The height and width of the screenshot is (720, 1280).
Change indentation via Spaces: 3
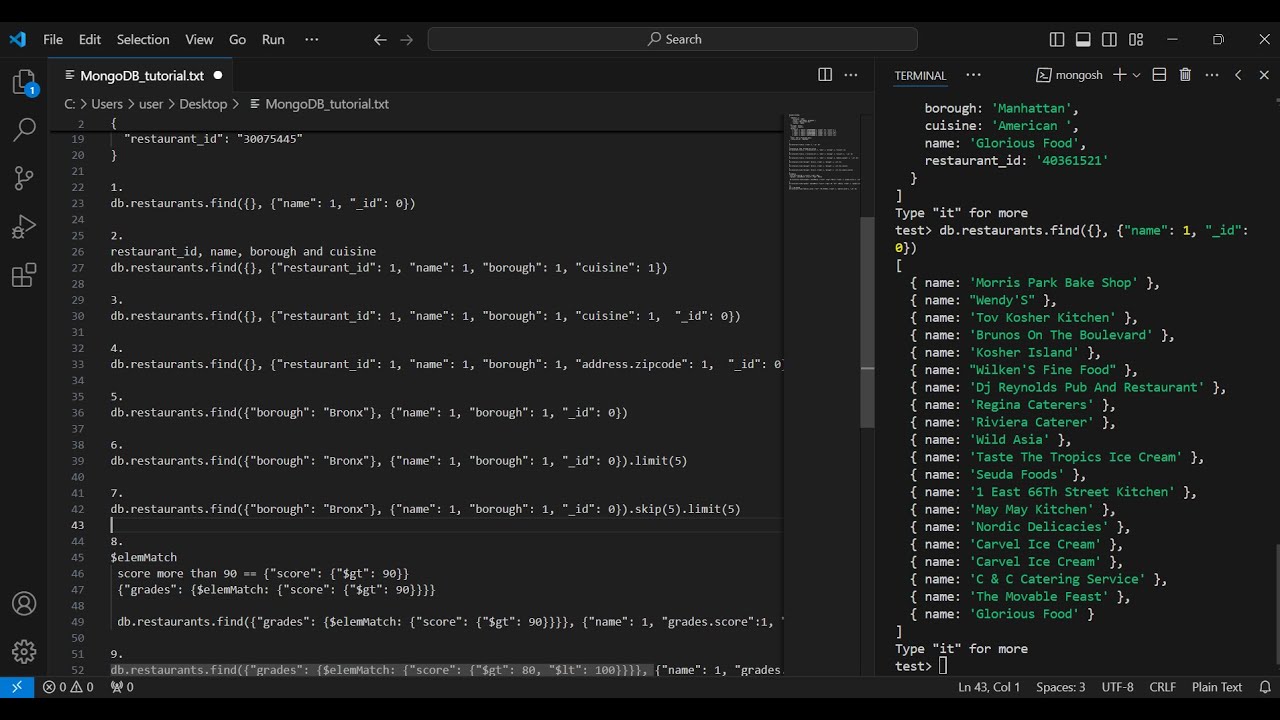tap(1060, 687)
